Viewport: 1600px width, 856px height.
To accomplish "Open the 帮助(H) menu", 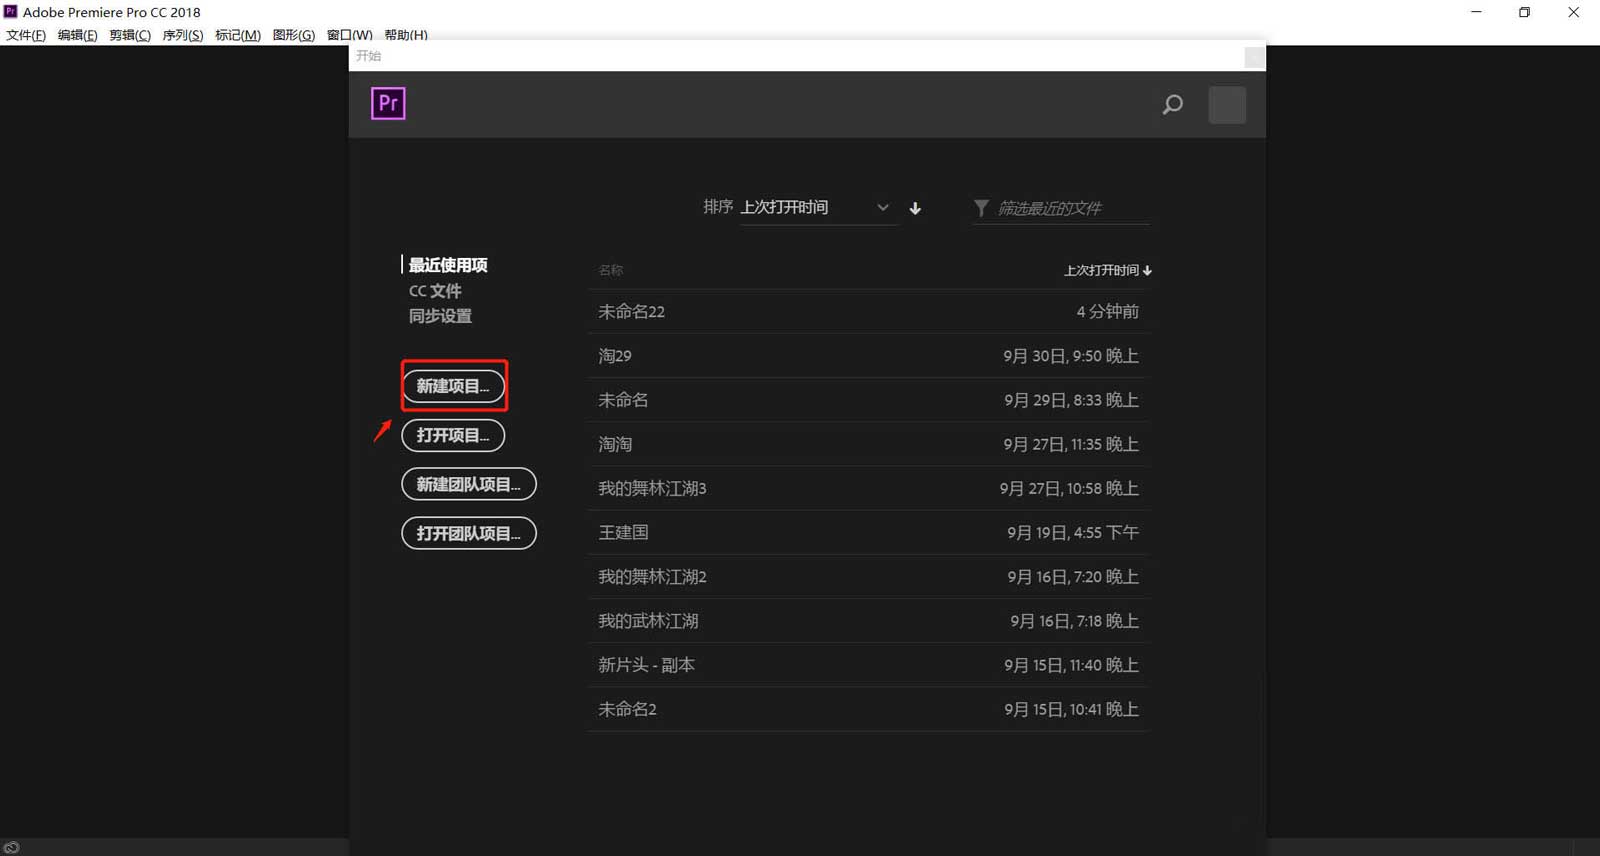I will pyautogui.click(x=406, y=35).
